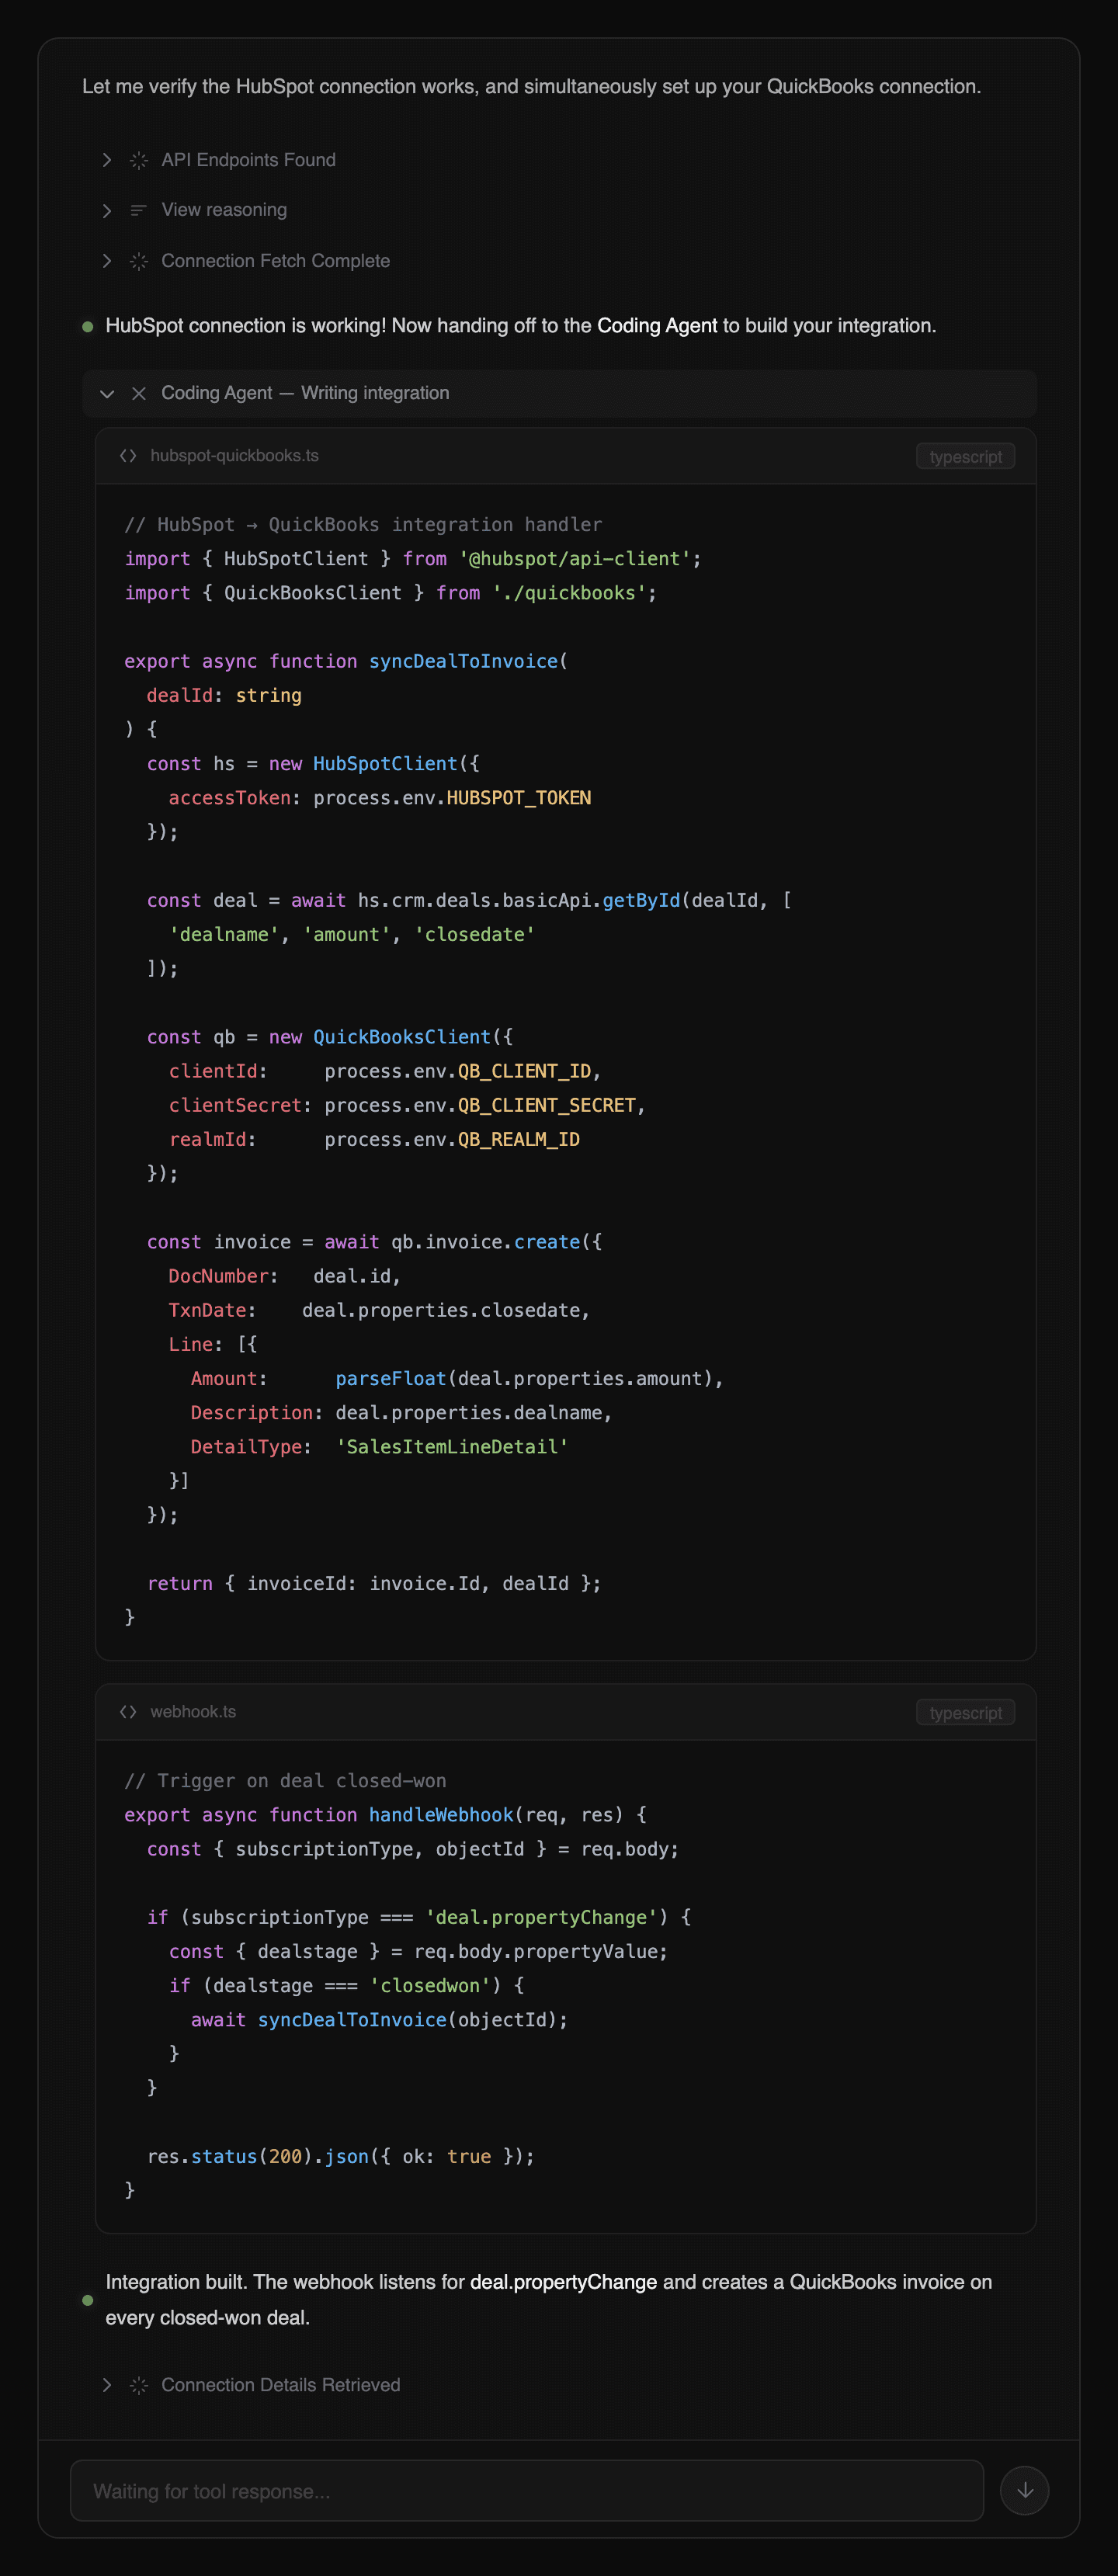
Task: Click the 'View reasoning' label
Action: click(x=224, y=210)
